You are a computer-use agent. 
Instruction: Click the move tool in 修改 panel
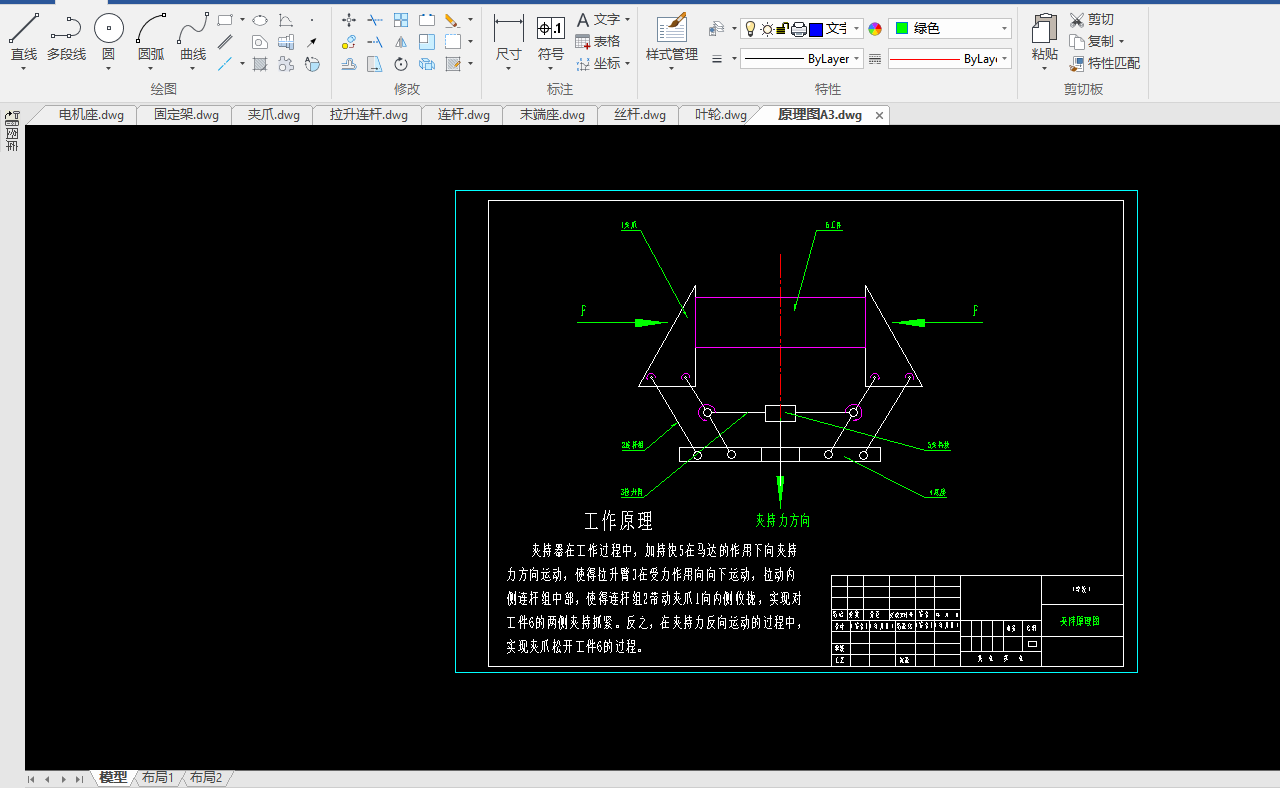pyautogui.click(x=349, y=20)
